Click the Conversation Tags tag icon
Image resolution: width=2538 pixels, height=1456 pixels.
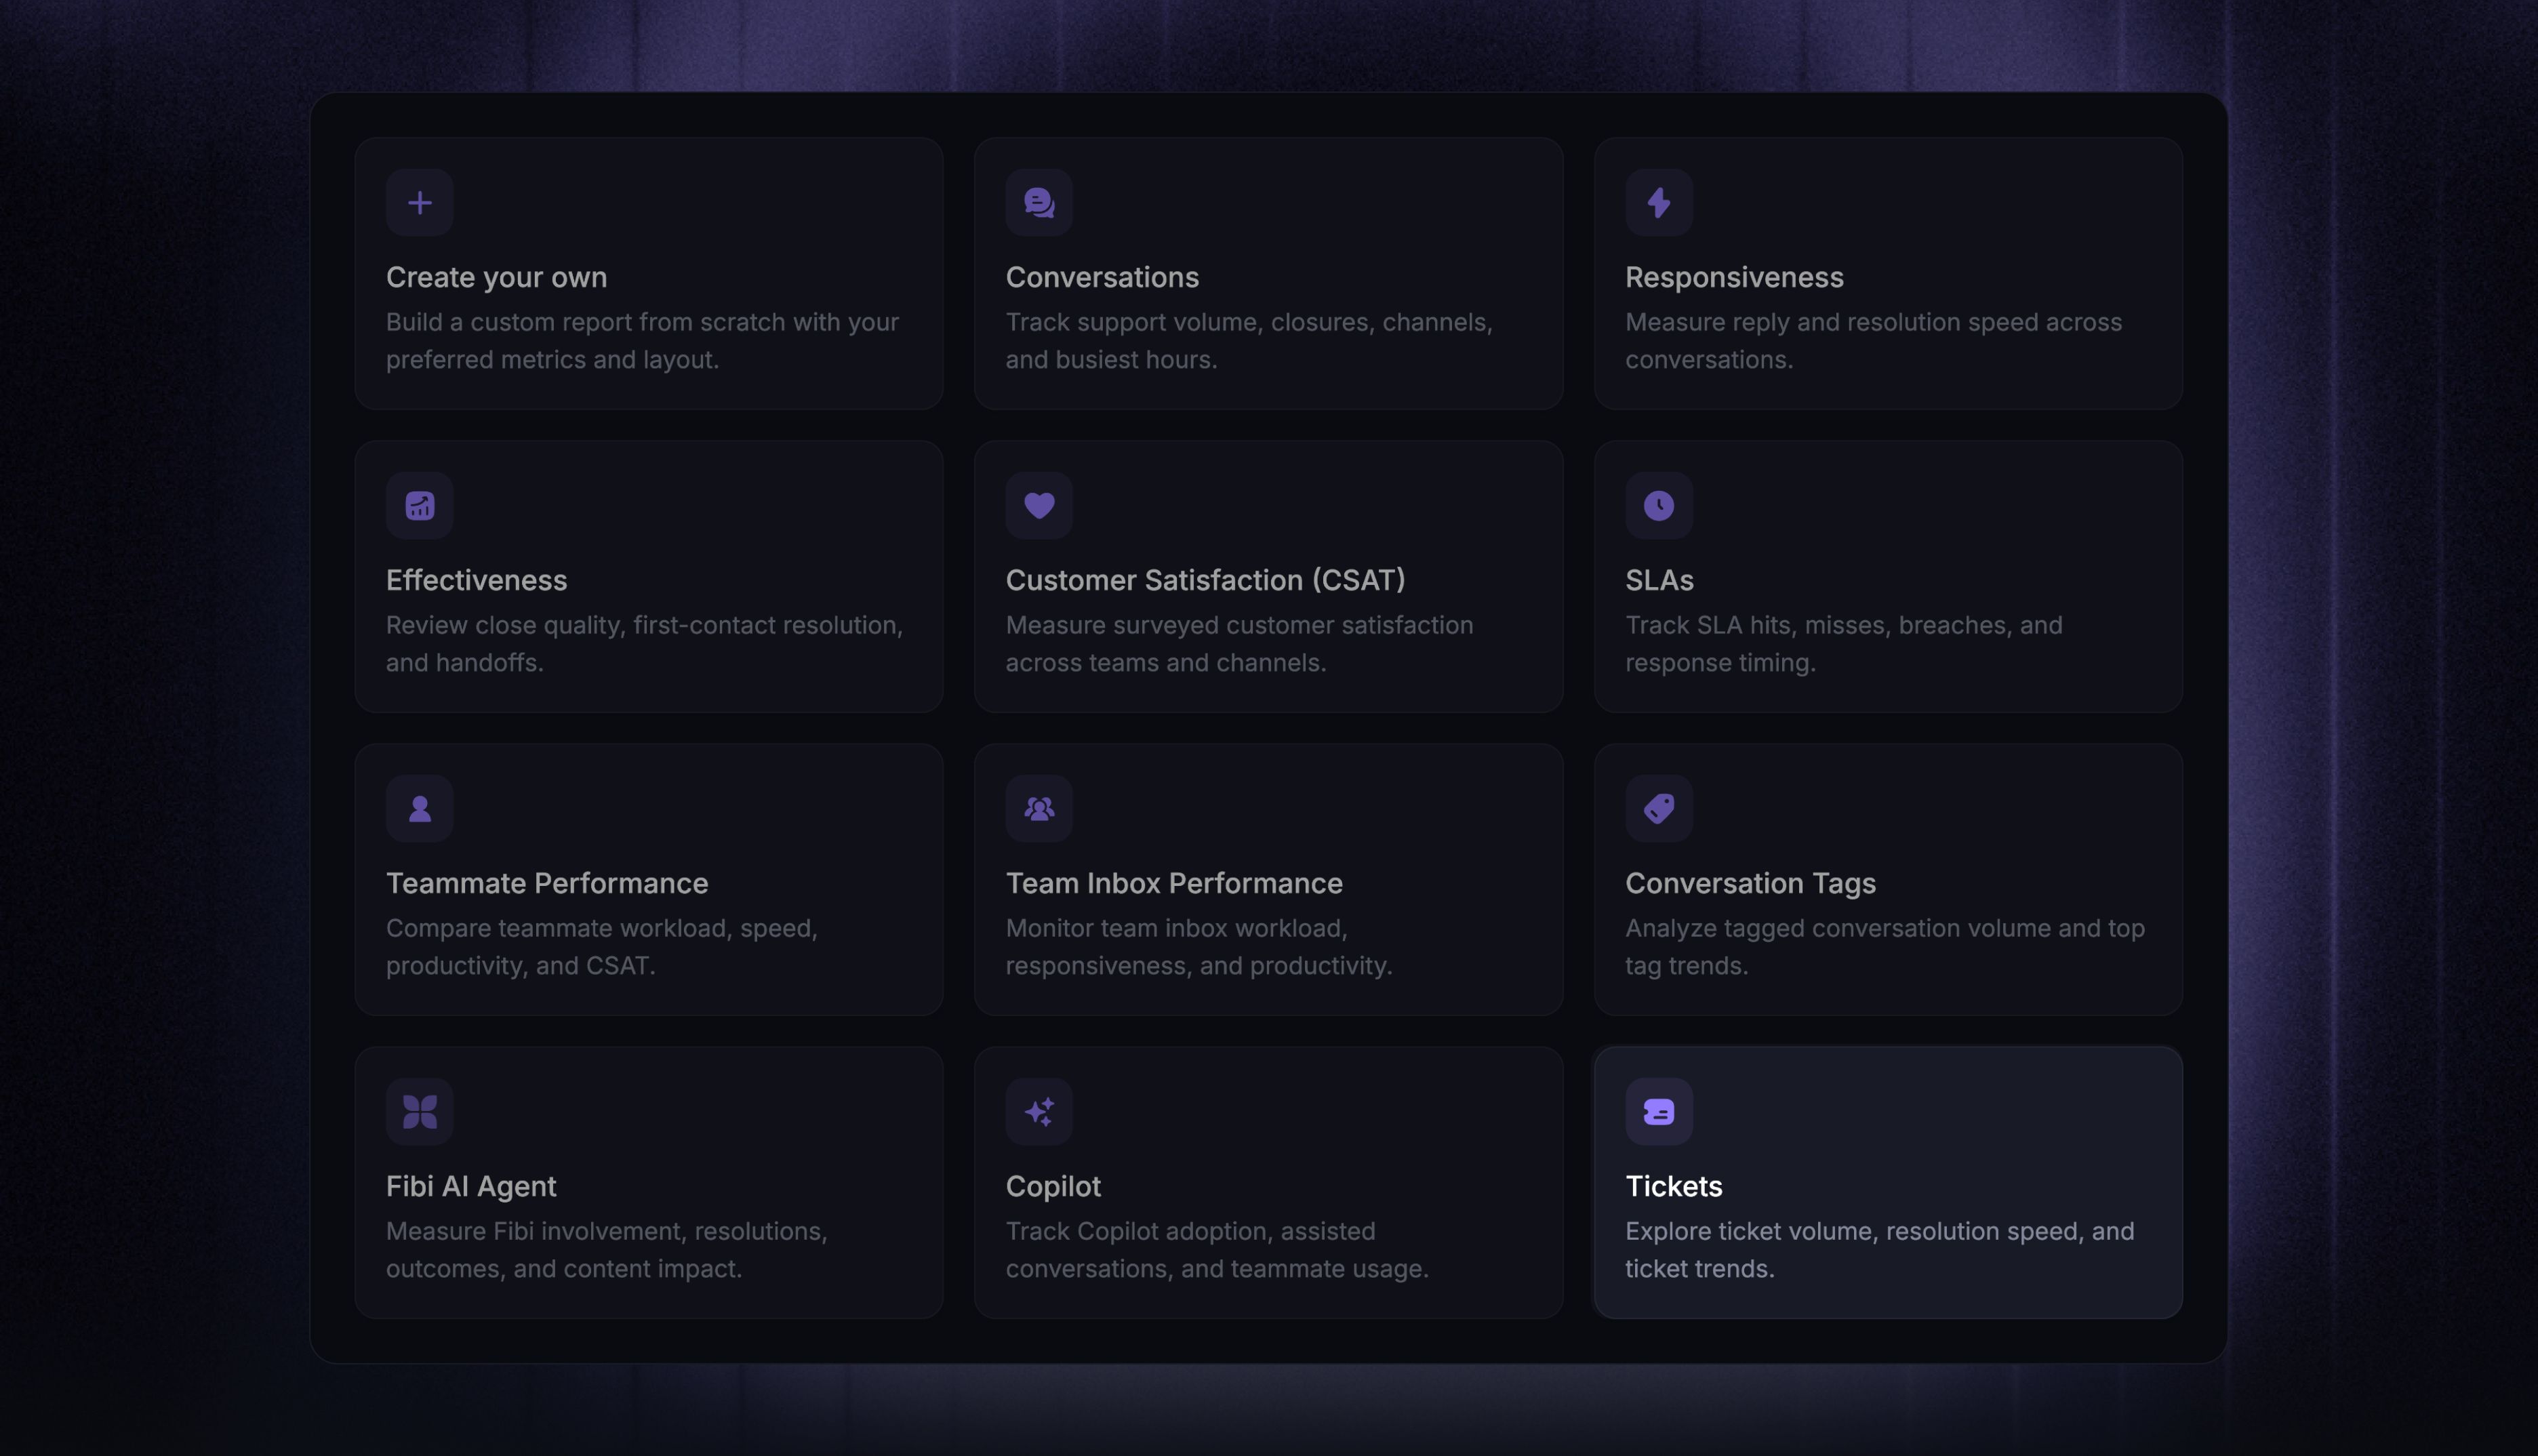[1659, 809]
